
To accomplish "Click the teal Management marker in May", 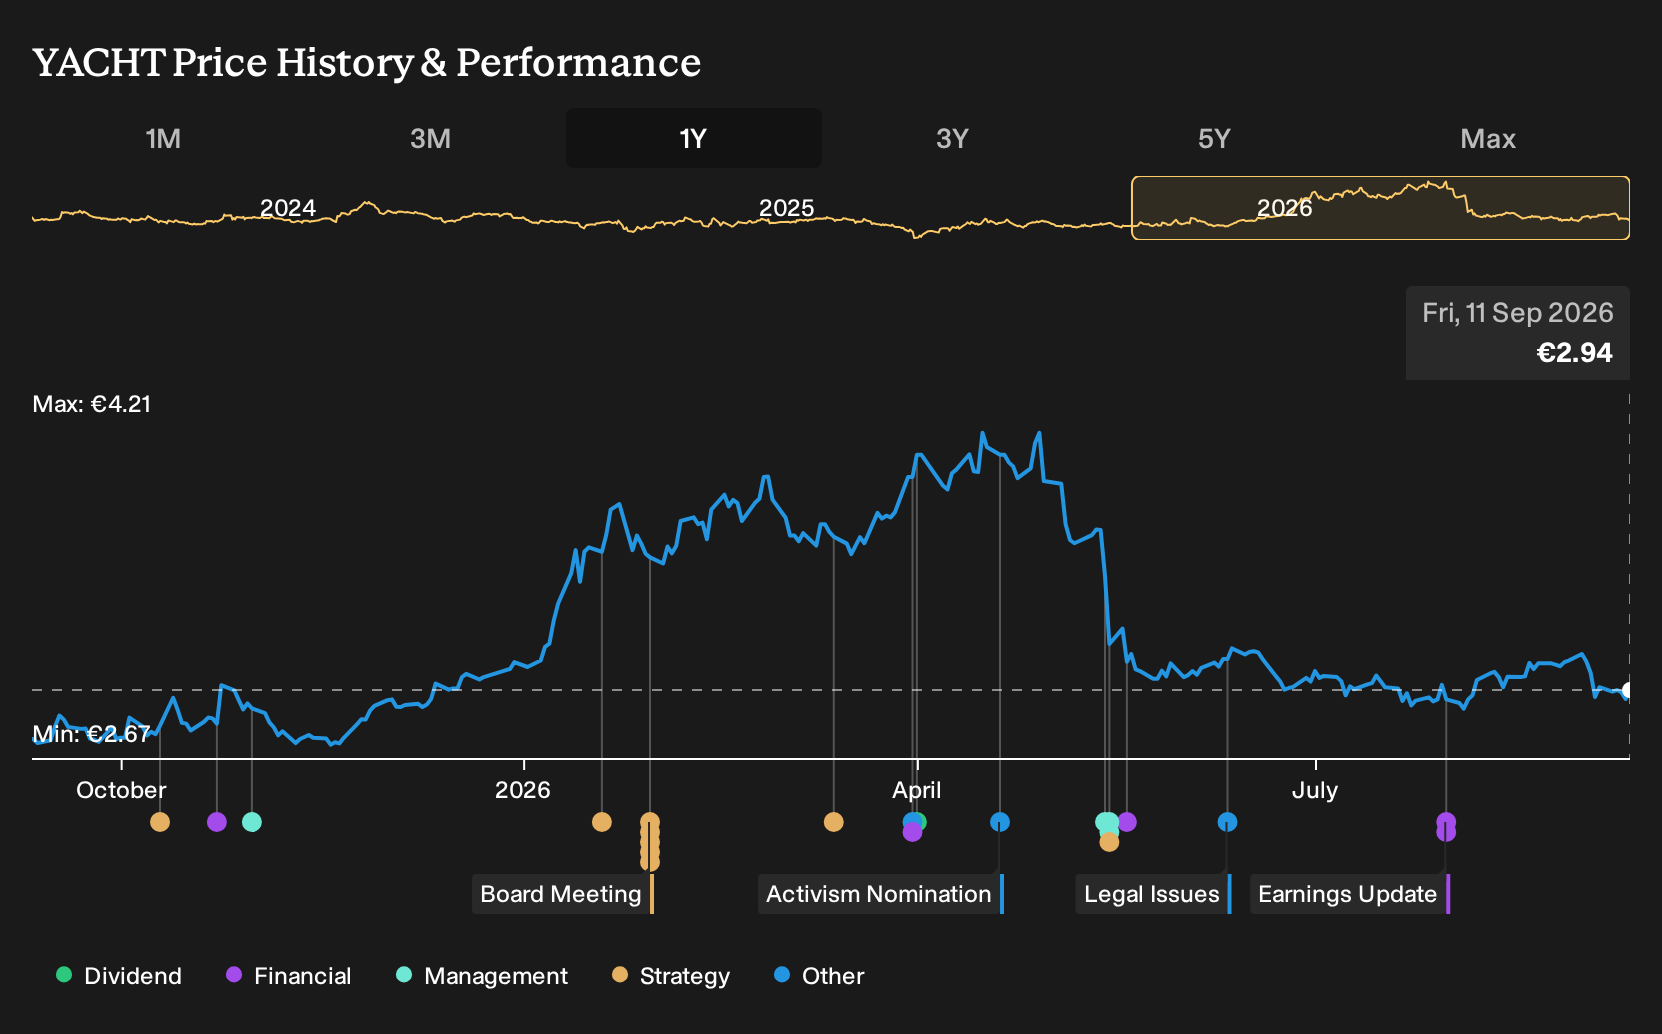I will pyautogui.click(x=1106, y=822).
